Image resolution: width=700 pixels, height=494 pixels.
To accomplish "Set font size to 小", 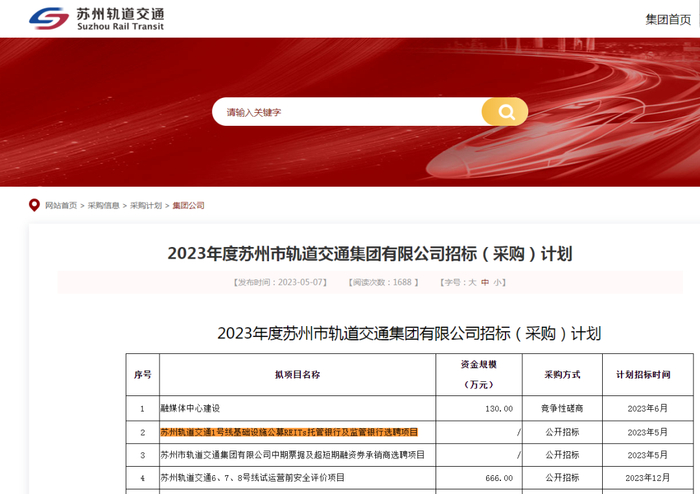I will pos(497,282).
